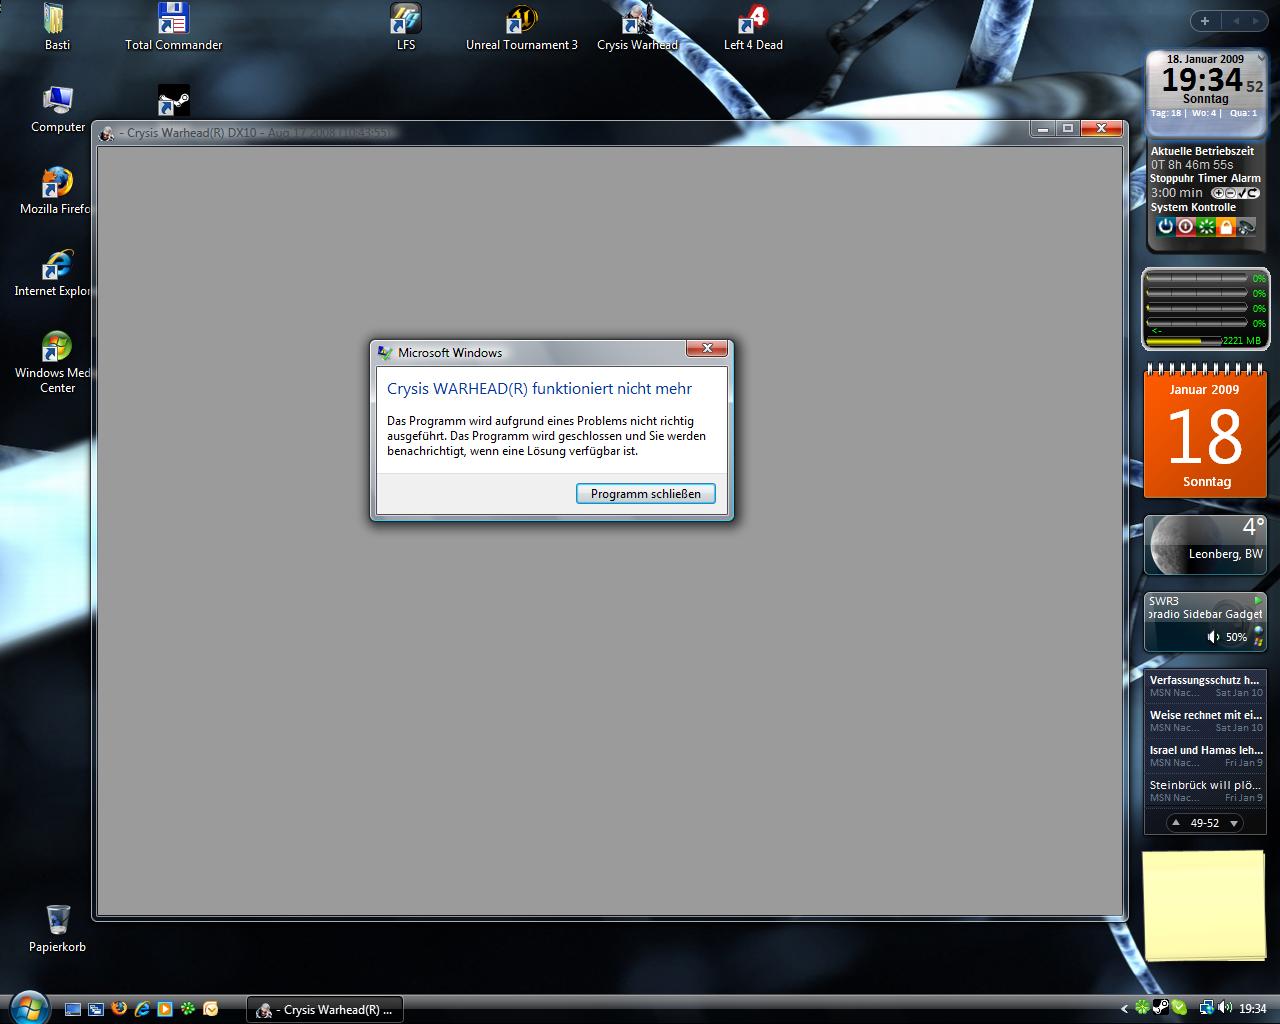Image resolution: width=1280 pixels, height=1024 pixels.
Task: Close the Crysis Warhead(R) DX10 window
Action: tap(1101, 128)
